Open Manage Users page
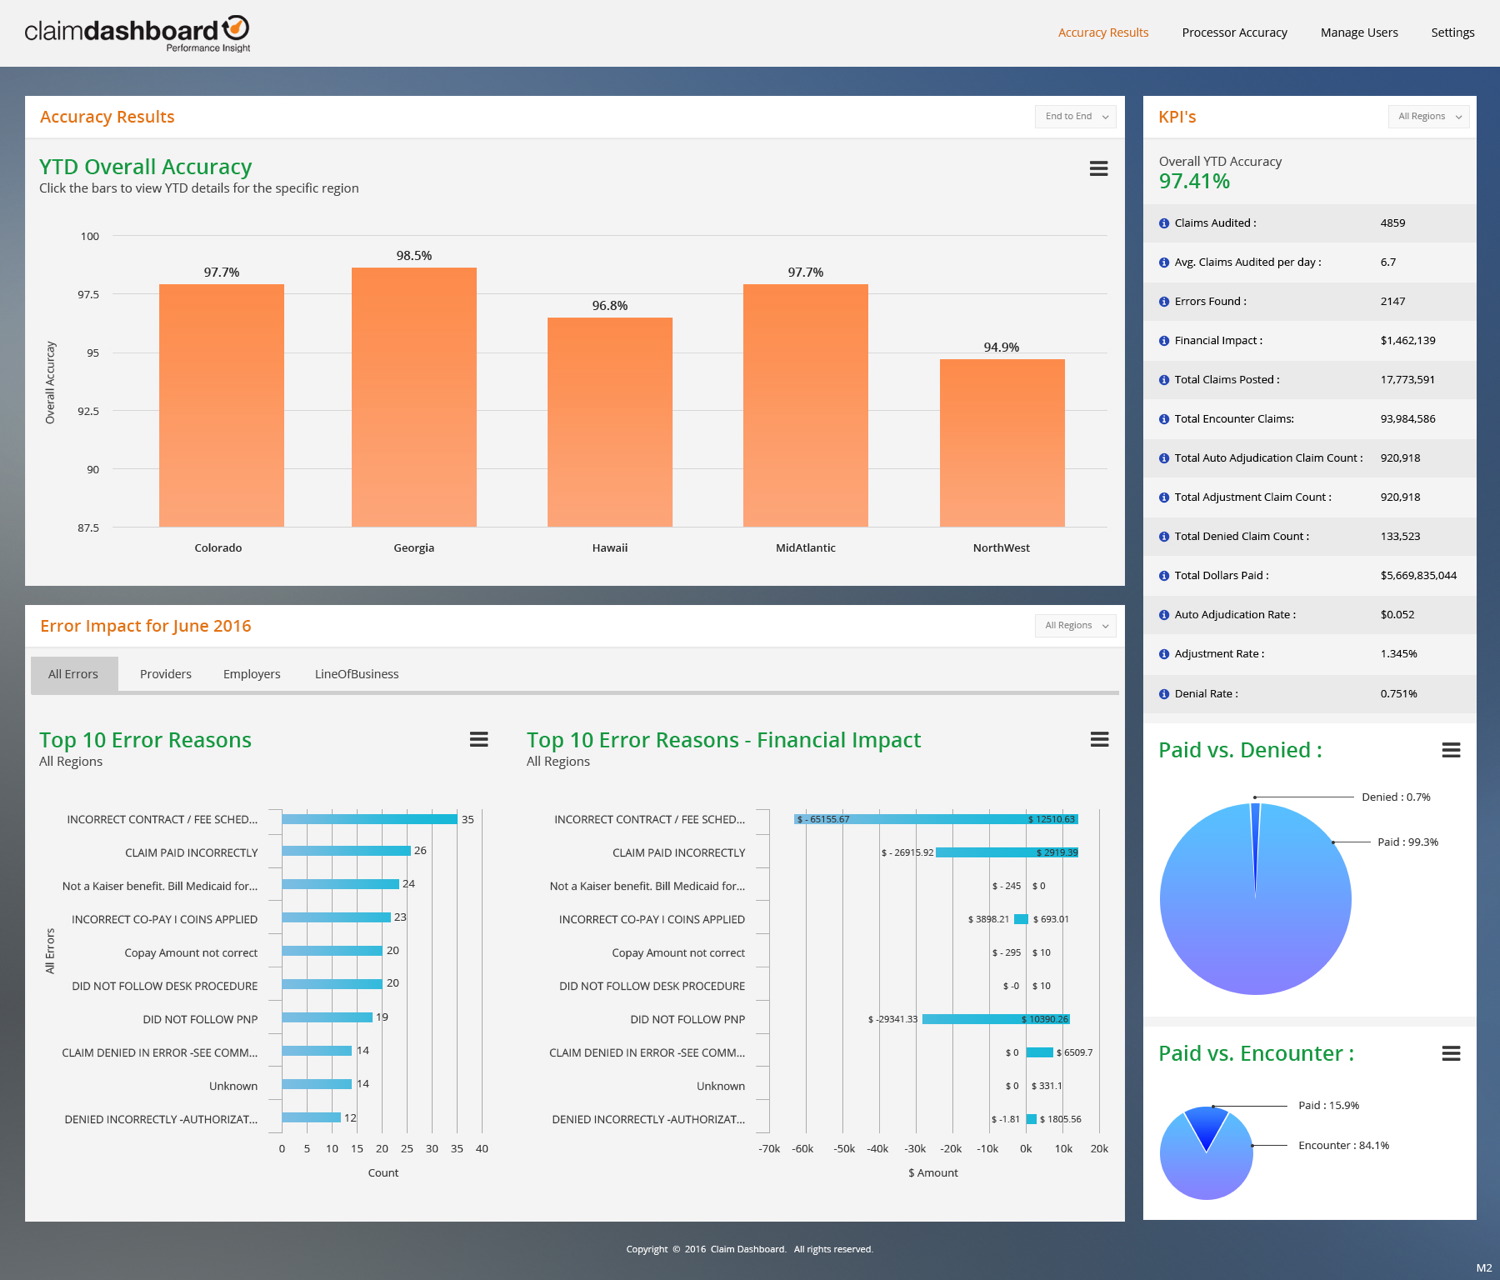The image size is (1500, 1280). [x=1359, y=33]
